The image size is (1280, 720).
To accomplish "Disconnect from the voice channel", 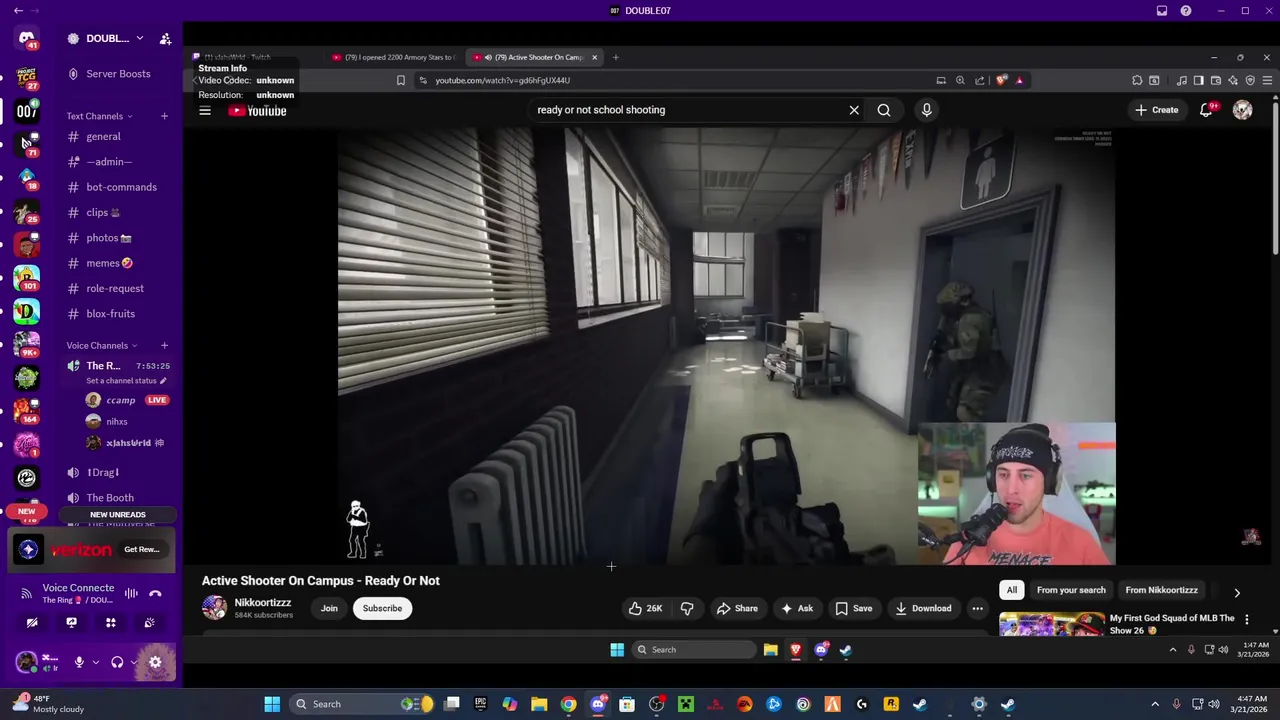I will pos(155,594).
